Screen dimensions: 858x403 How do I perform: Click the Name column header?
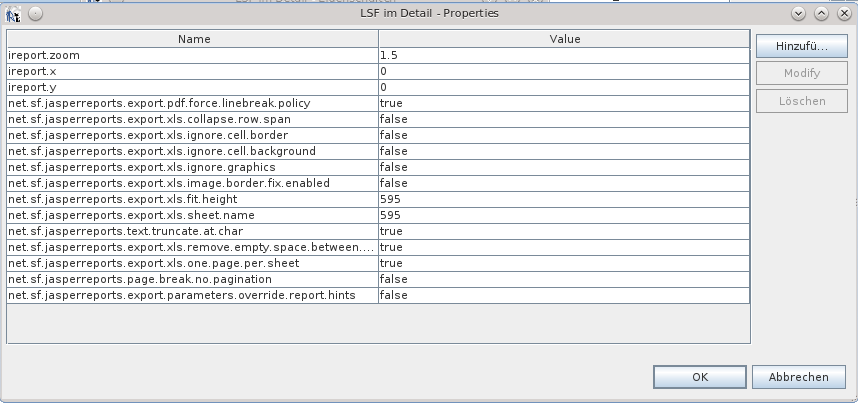pos(193,39)
